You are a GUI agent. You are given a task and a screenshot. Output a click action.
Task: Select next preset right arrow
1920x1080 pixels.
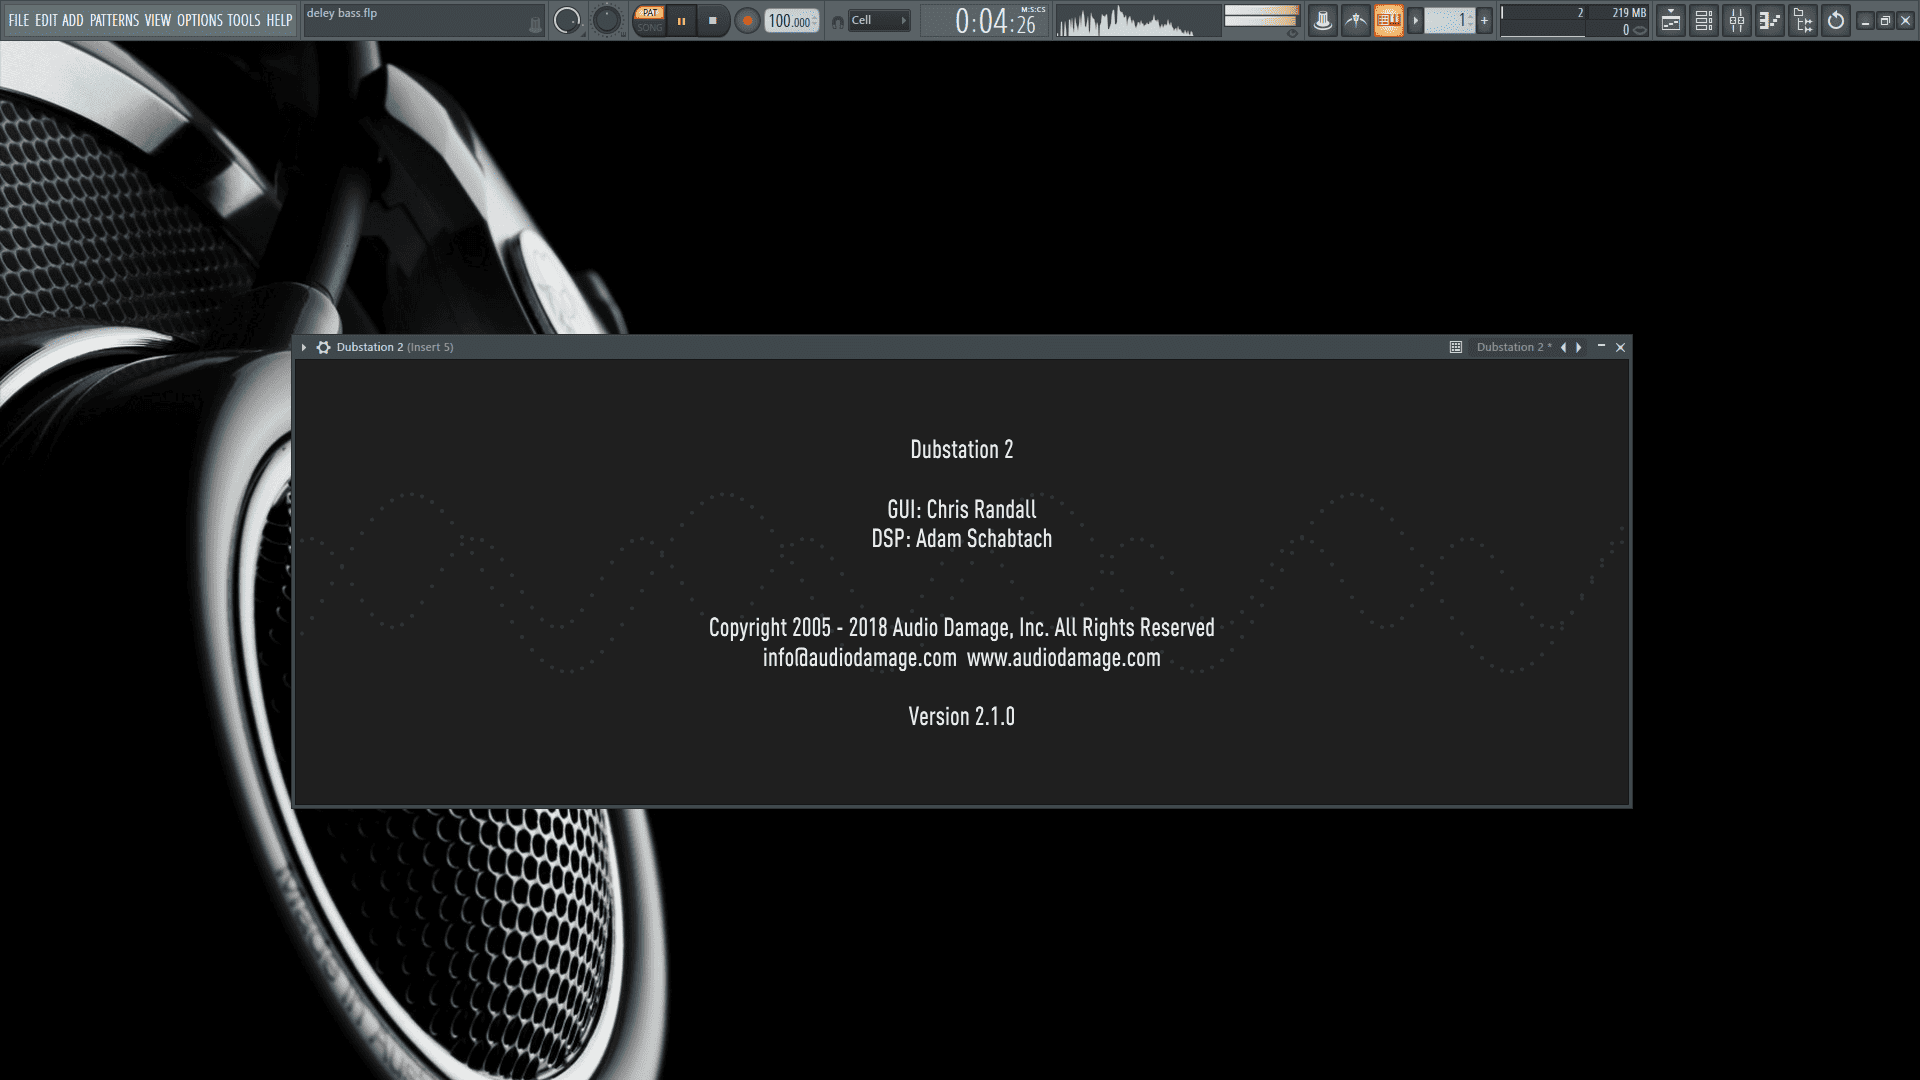click(1579, 347)
